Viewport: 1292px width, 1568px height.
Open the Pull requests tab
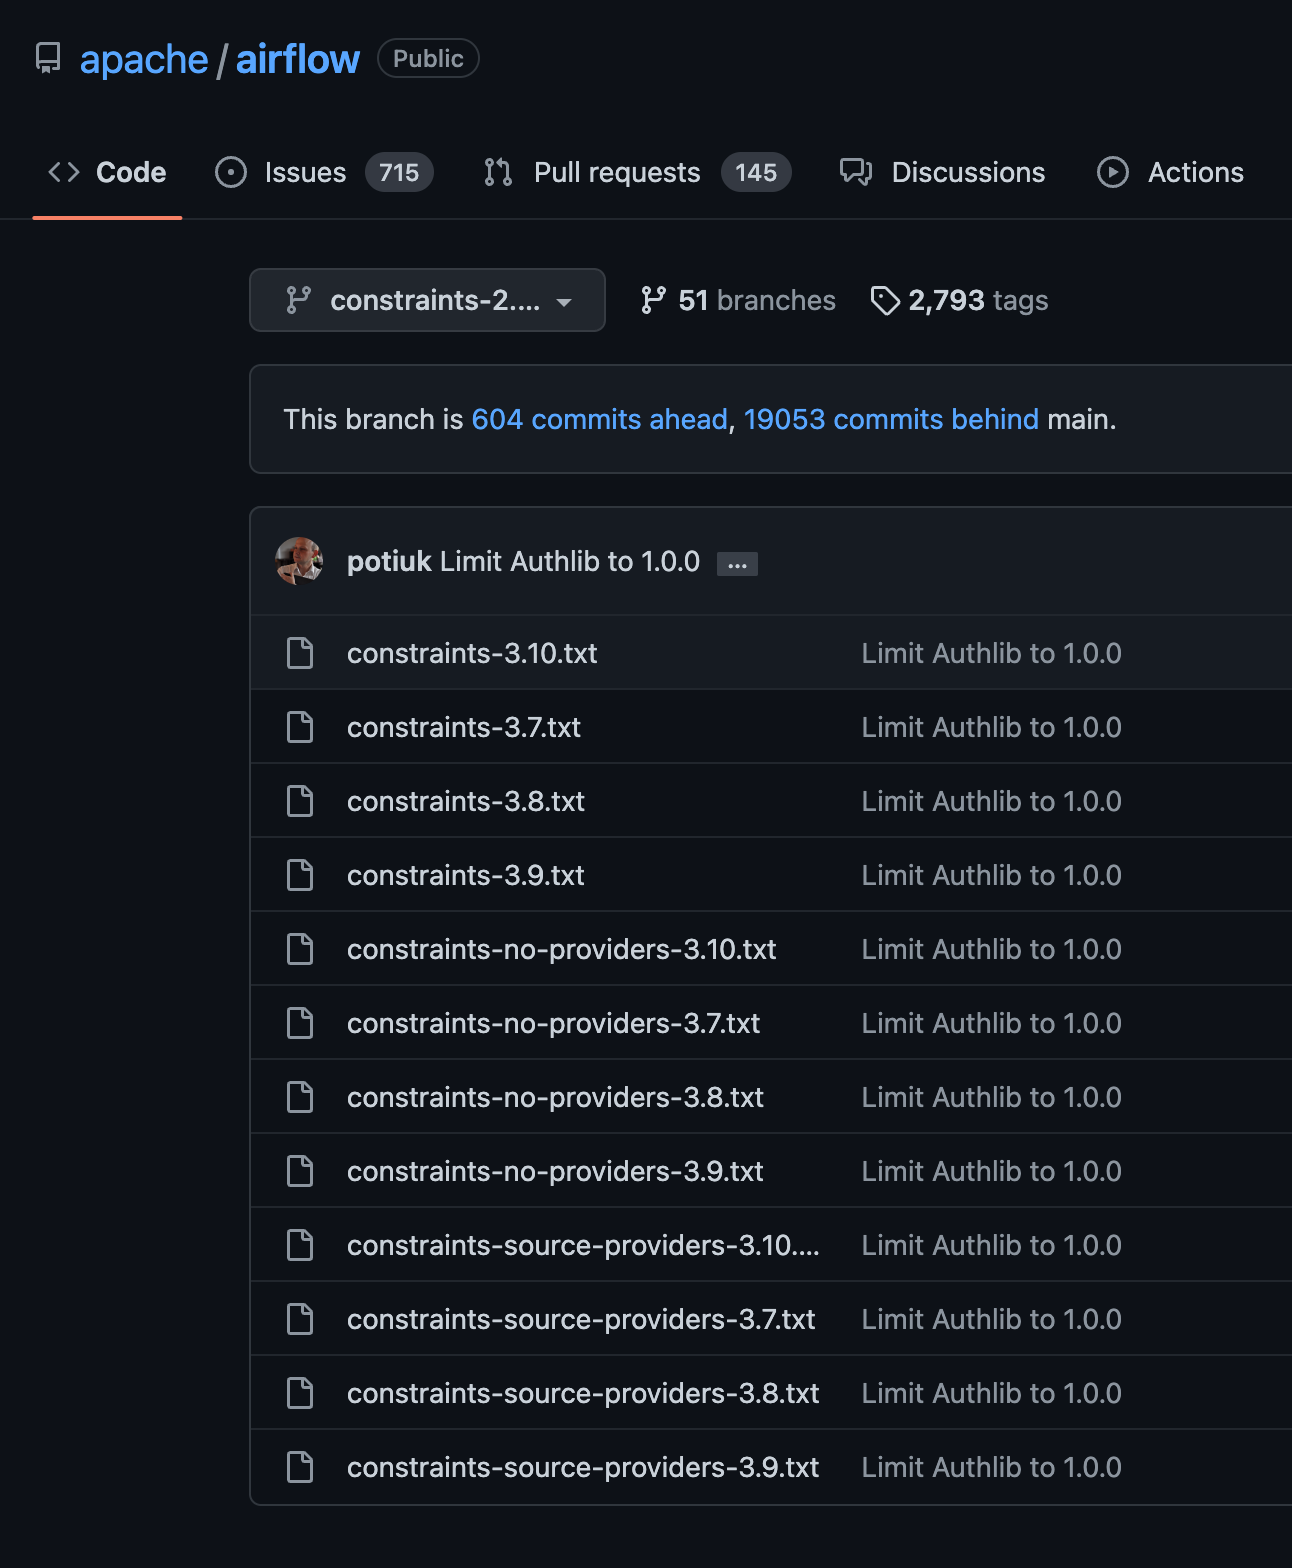tap(637, 172)
